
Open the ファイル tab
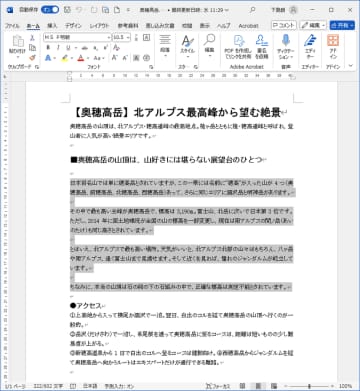(x=12, y=26)
